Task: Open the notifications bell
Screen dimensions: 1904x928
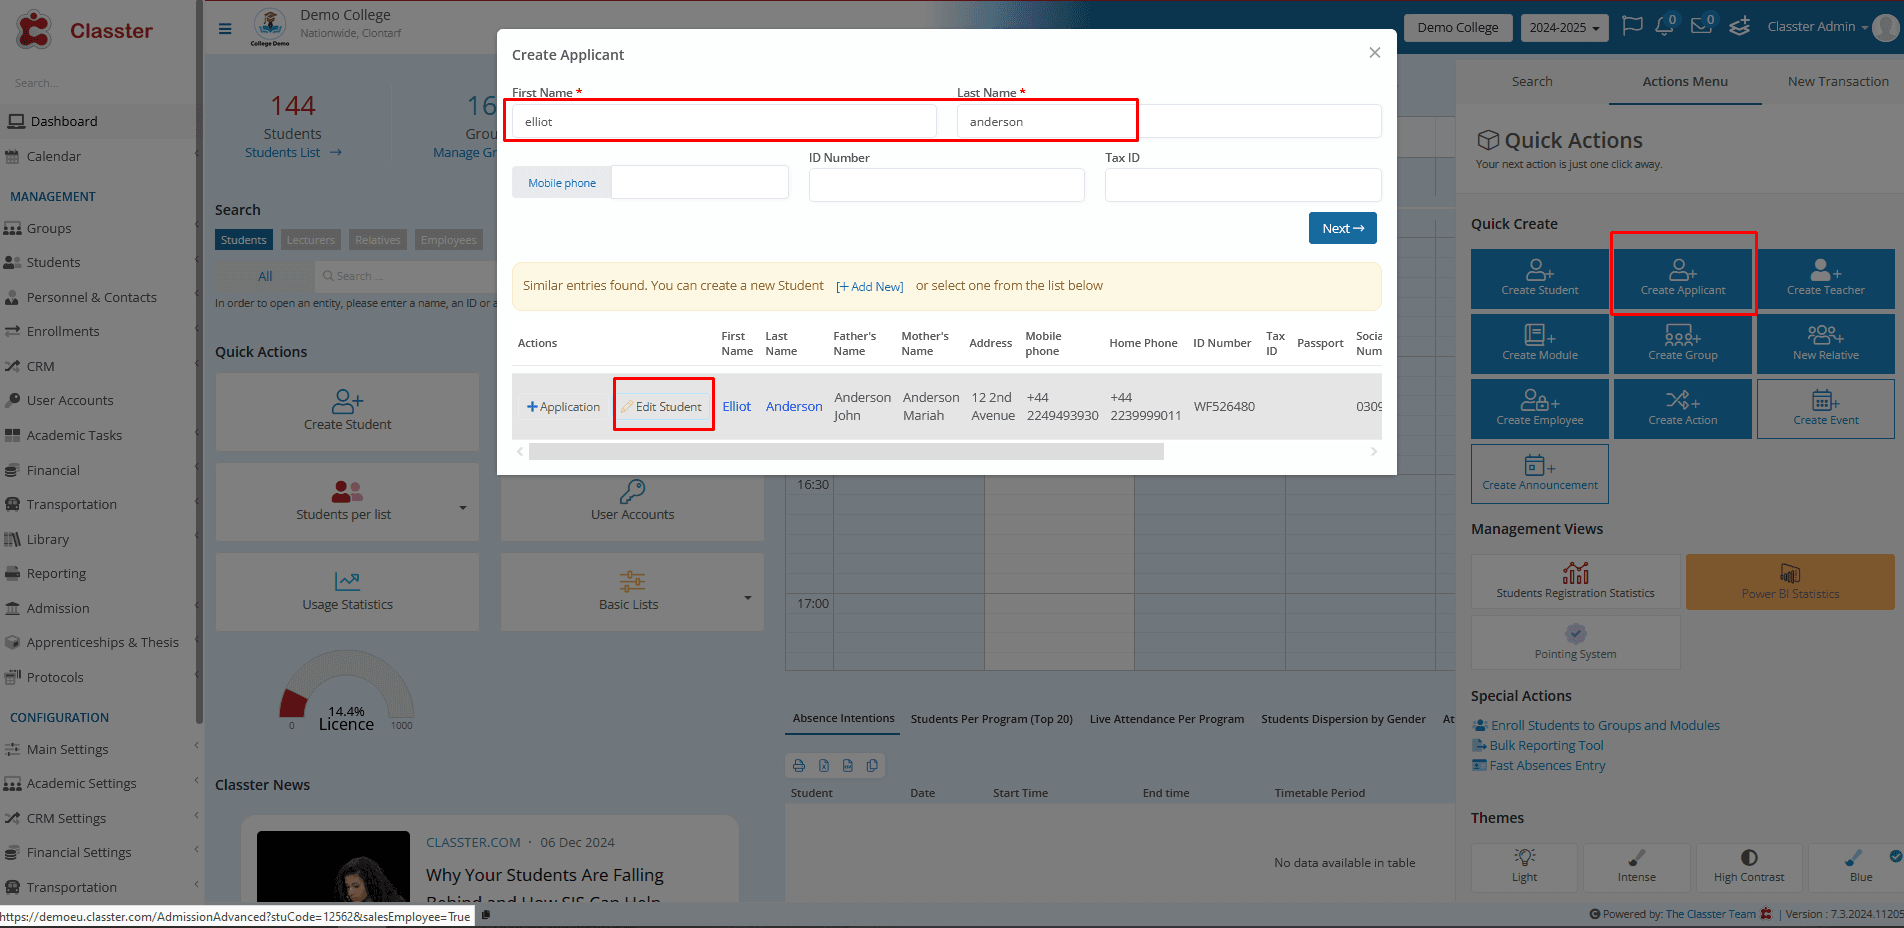Action: click(1665, 26)
